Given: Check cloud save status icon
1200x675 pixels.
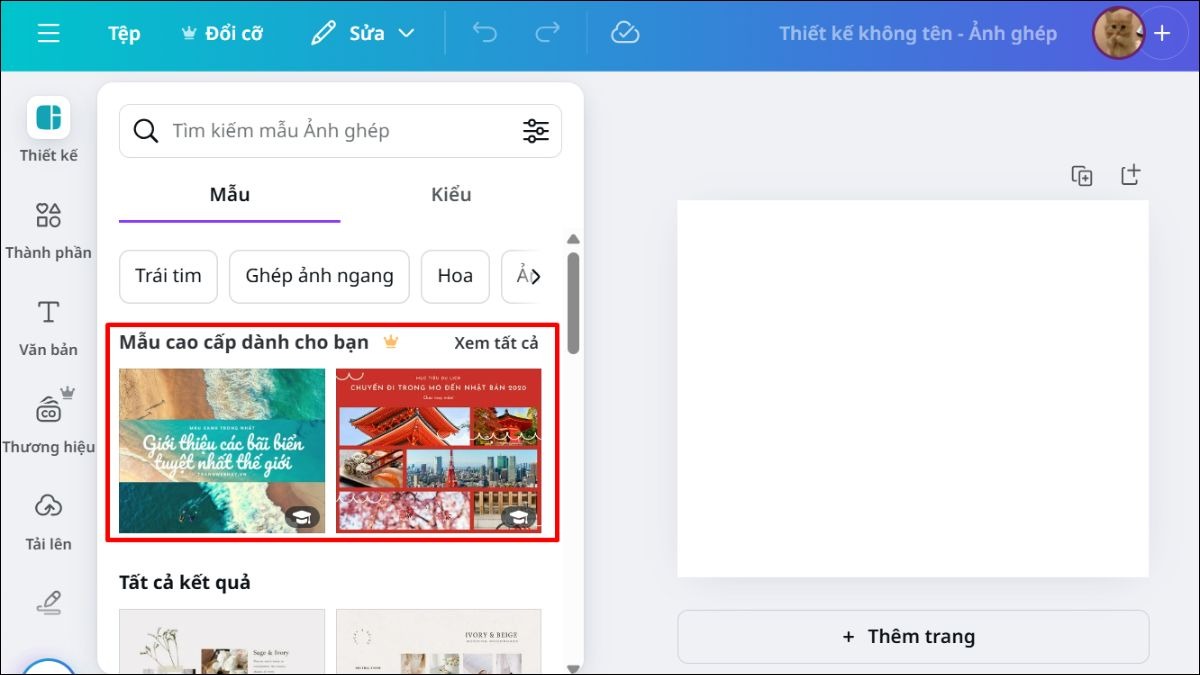Looking at the screenshot, I should click(x=625, y=33).
